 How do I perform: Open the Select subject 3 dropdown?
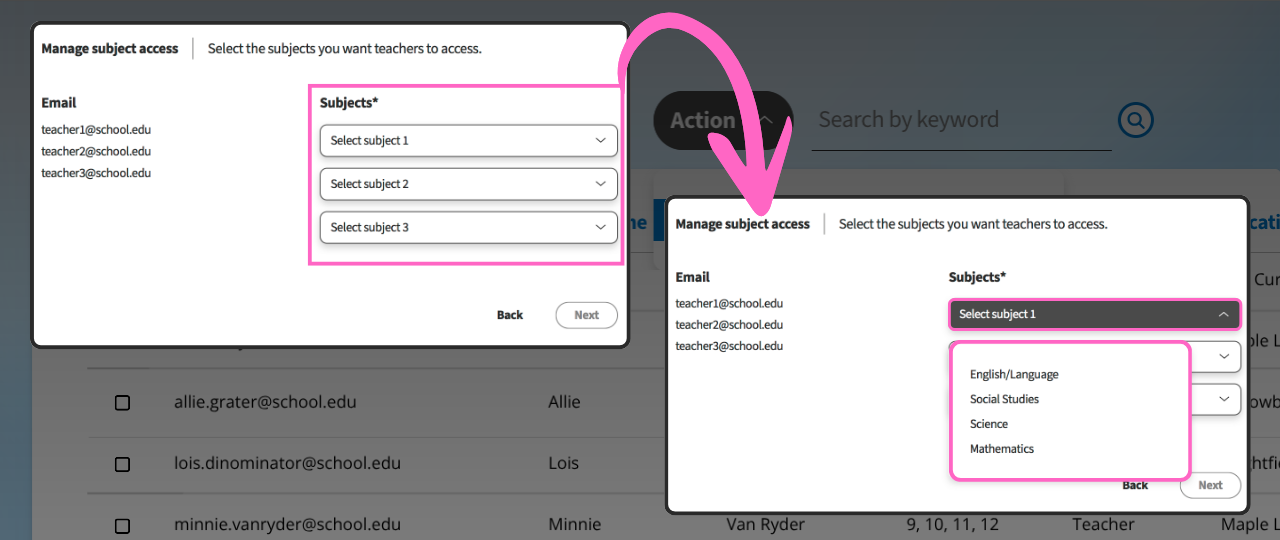point(468,227)
